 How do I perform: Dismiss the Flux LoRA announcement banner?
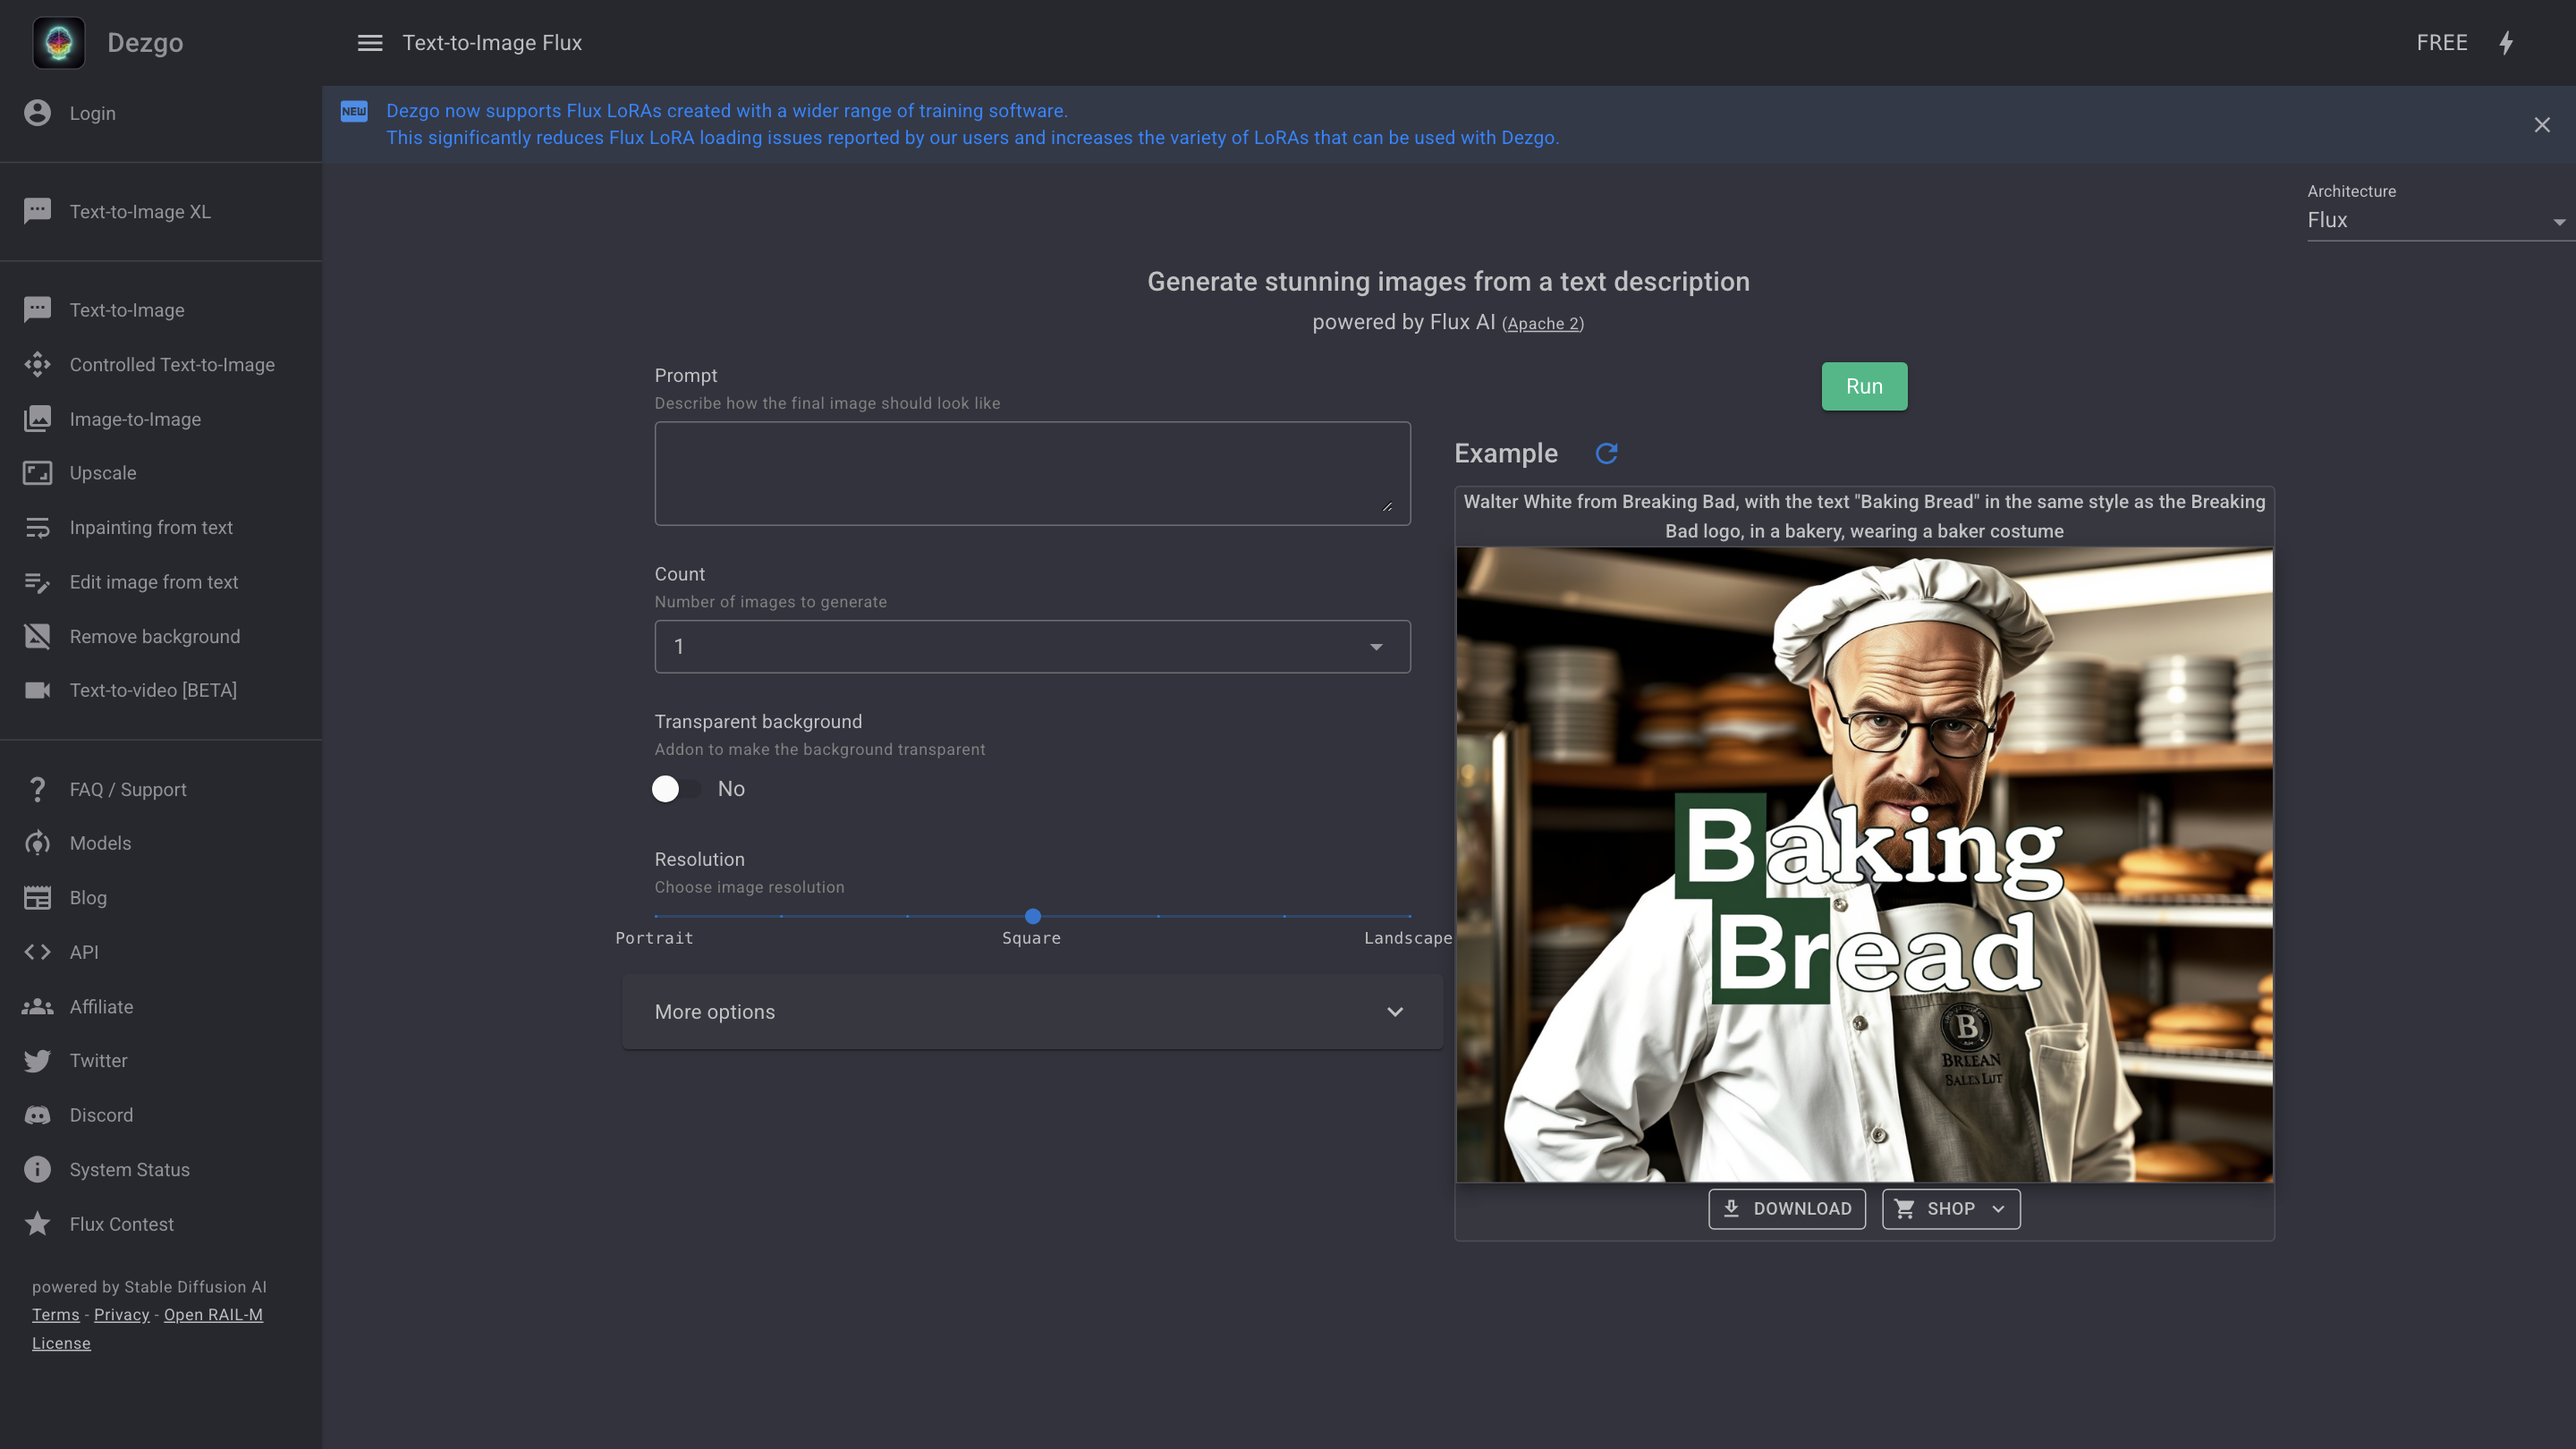tap(2542, 125)
